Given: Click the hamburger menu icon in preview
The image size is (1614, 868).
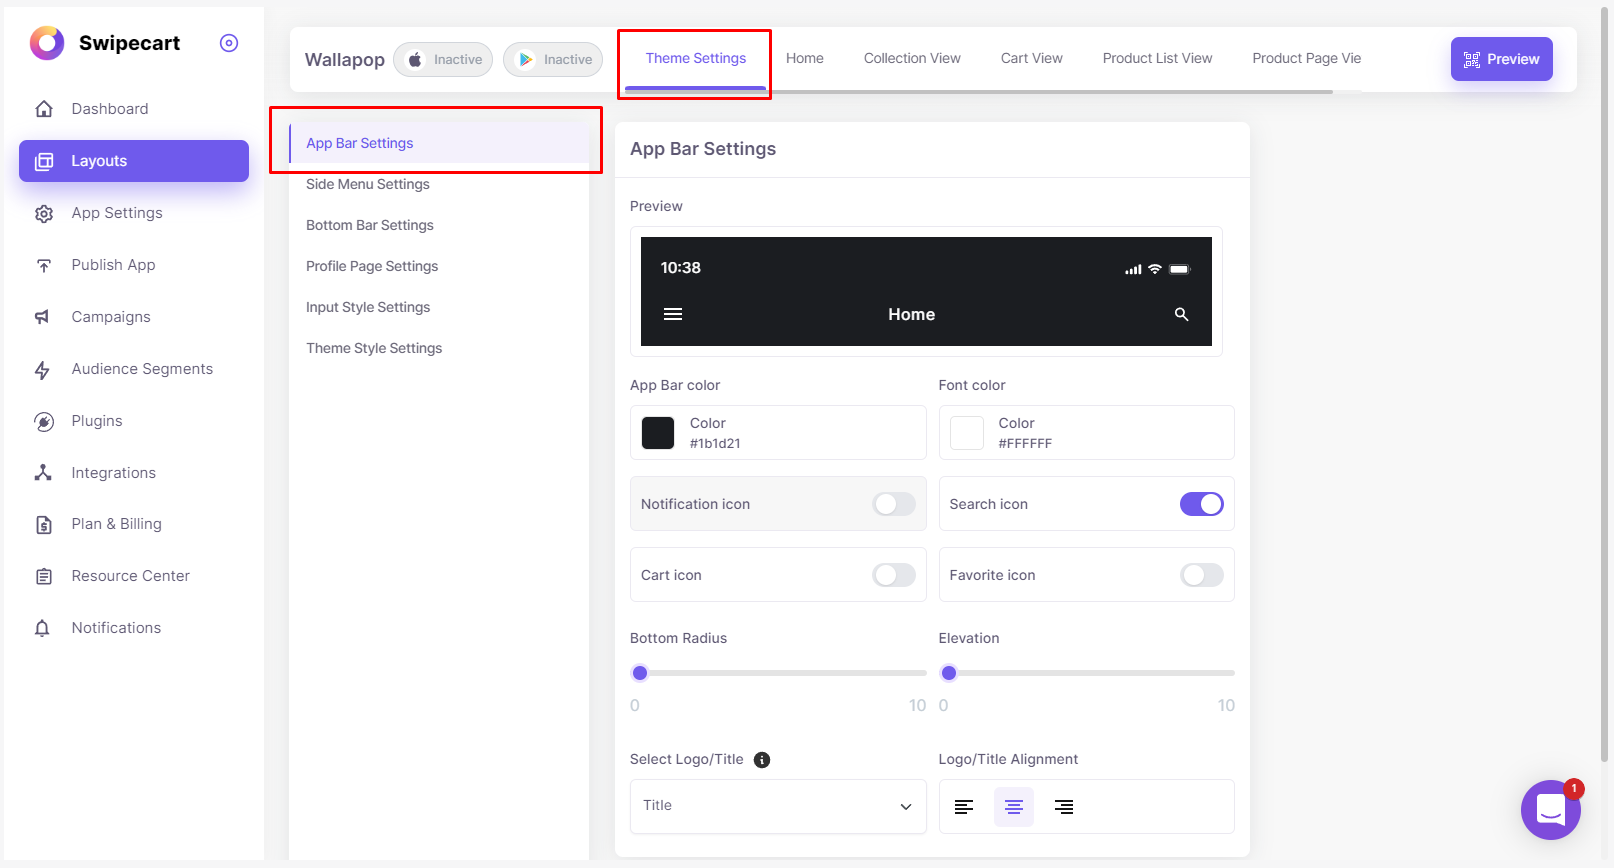Looking at the screenshot, I should click(673, 314).
